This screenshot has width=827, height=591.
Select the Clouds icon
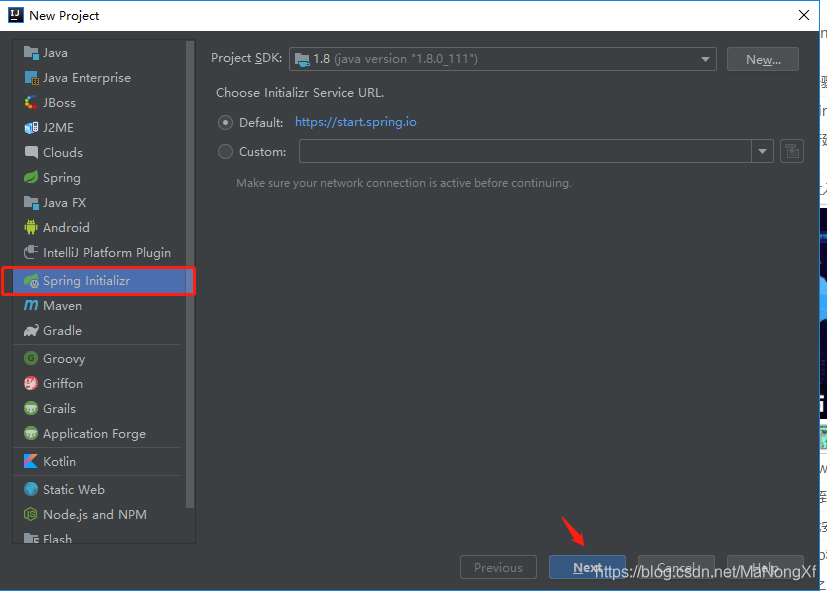31,152
